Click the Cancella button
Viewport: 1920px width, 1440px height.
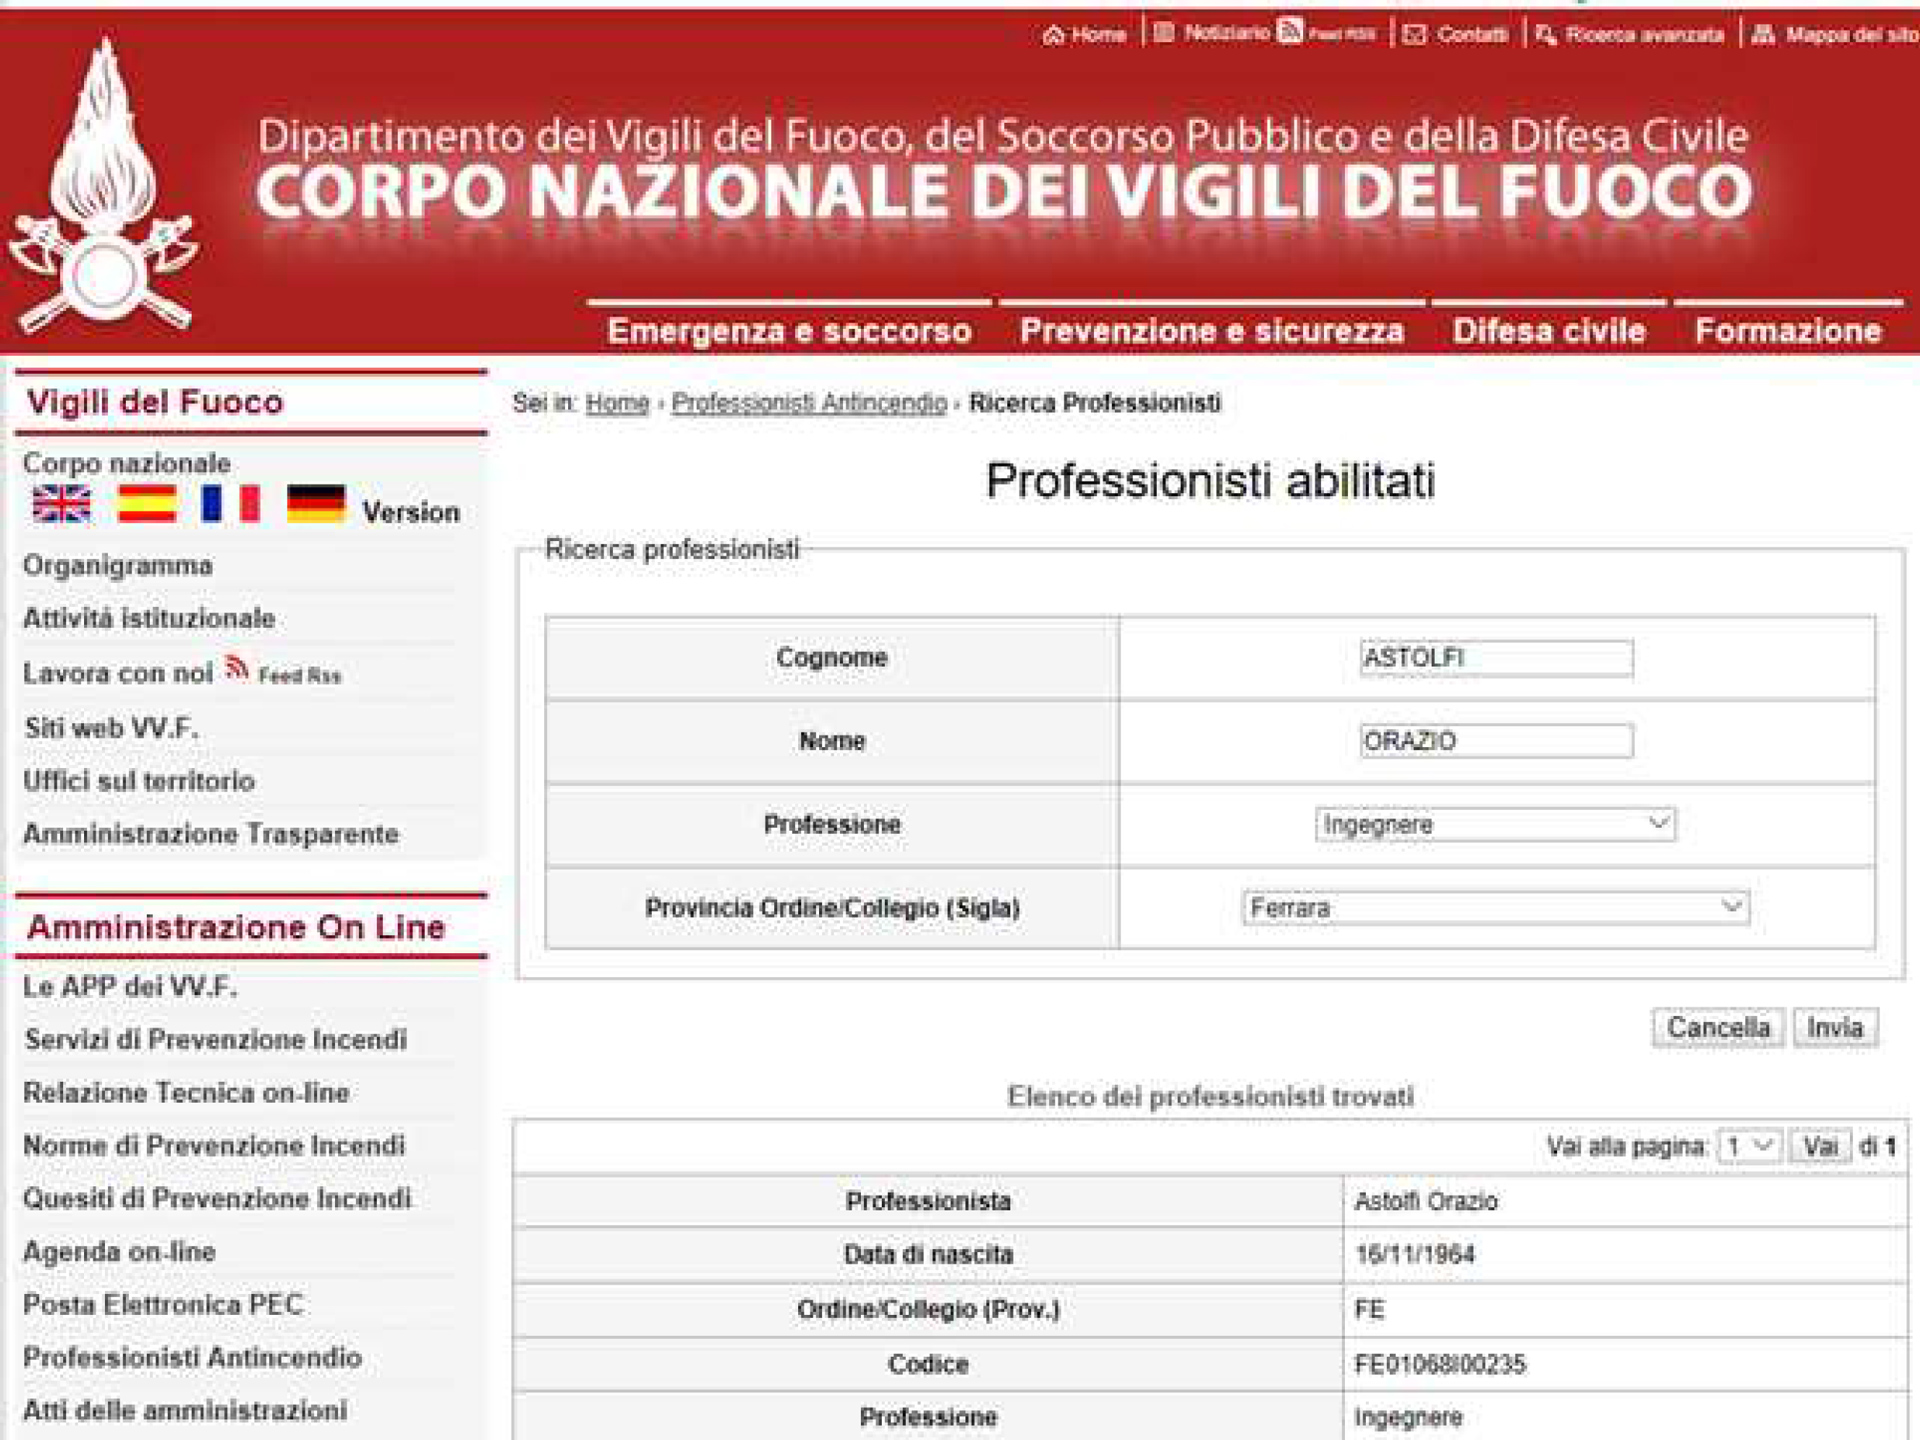[1718, 1027]
